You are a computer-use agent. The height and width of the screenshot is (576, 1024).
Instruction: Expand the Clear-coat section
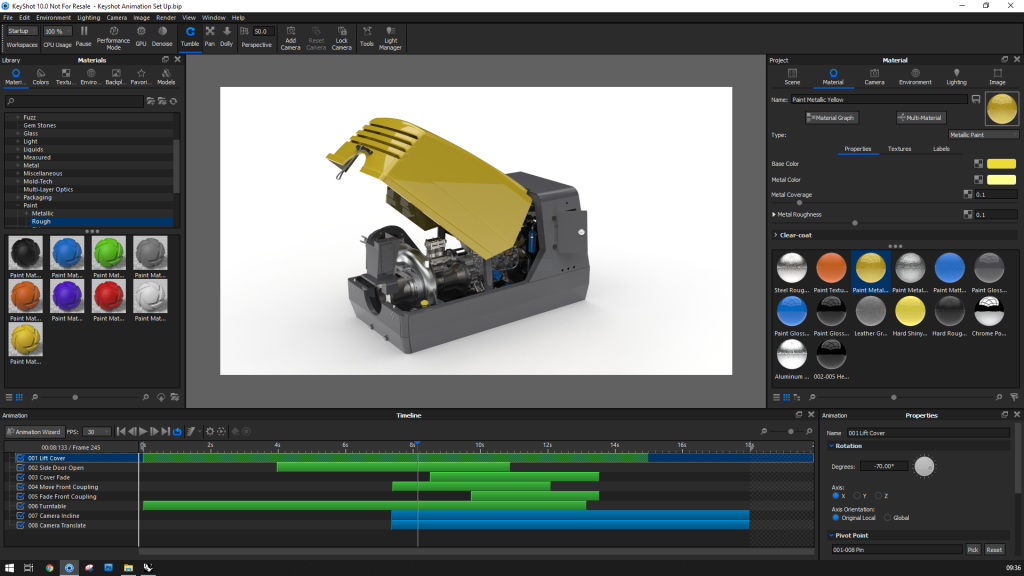[775, 235]
